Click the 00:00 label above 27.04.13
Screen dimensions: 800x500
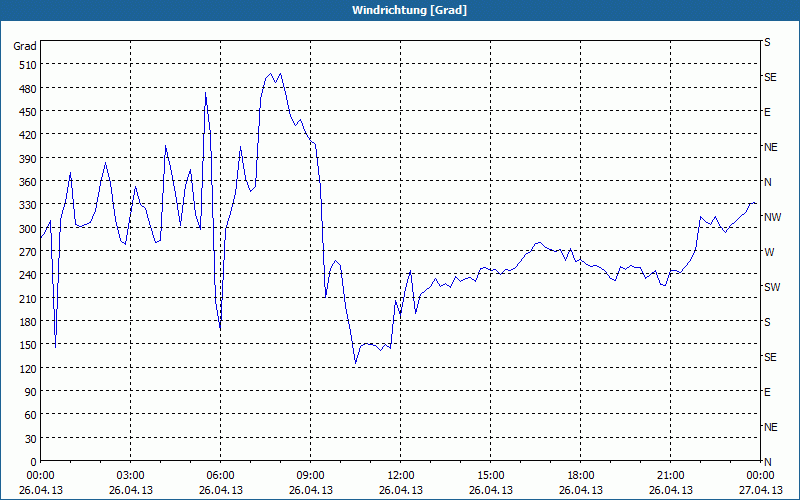pyautogui.click(x=760, y=476)
